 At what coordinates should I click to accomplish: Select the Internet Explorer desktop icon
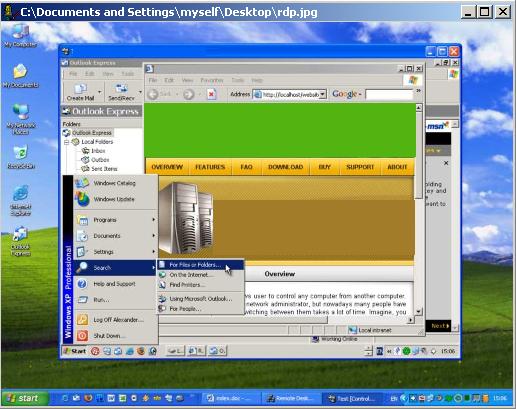click(x=21, y=201)
